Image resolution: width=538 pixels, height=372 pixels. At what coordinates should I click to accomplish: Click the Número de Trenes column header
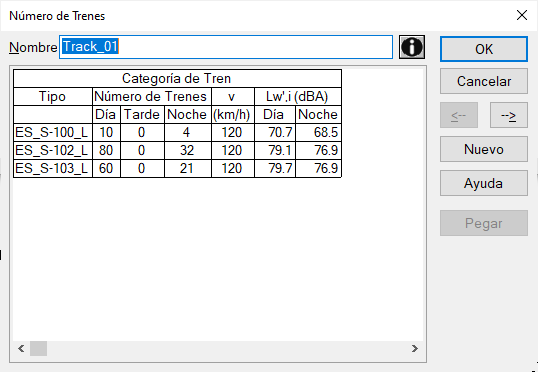coord(152,97)
